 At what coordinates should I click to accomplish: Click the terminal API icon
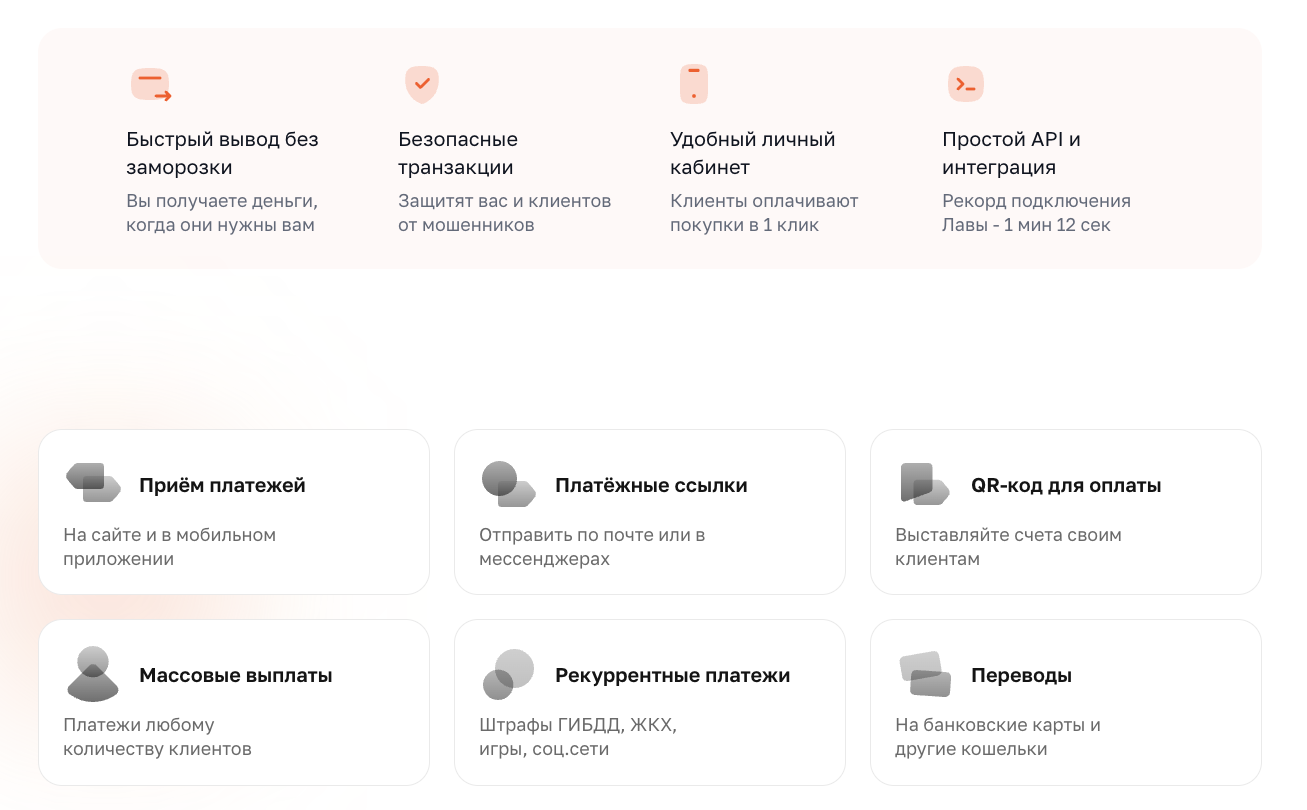[966, 84]
